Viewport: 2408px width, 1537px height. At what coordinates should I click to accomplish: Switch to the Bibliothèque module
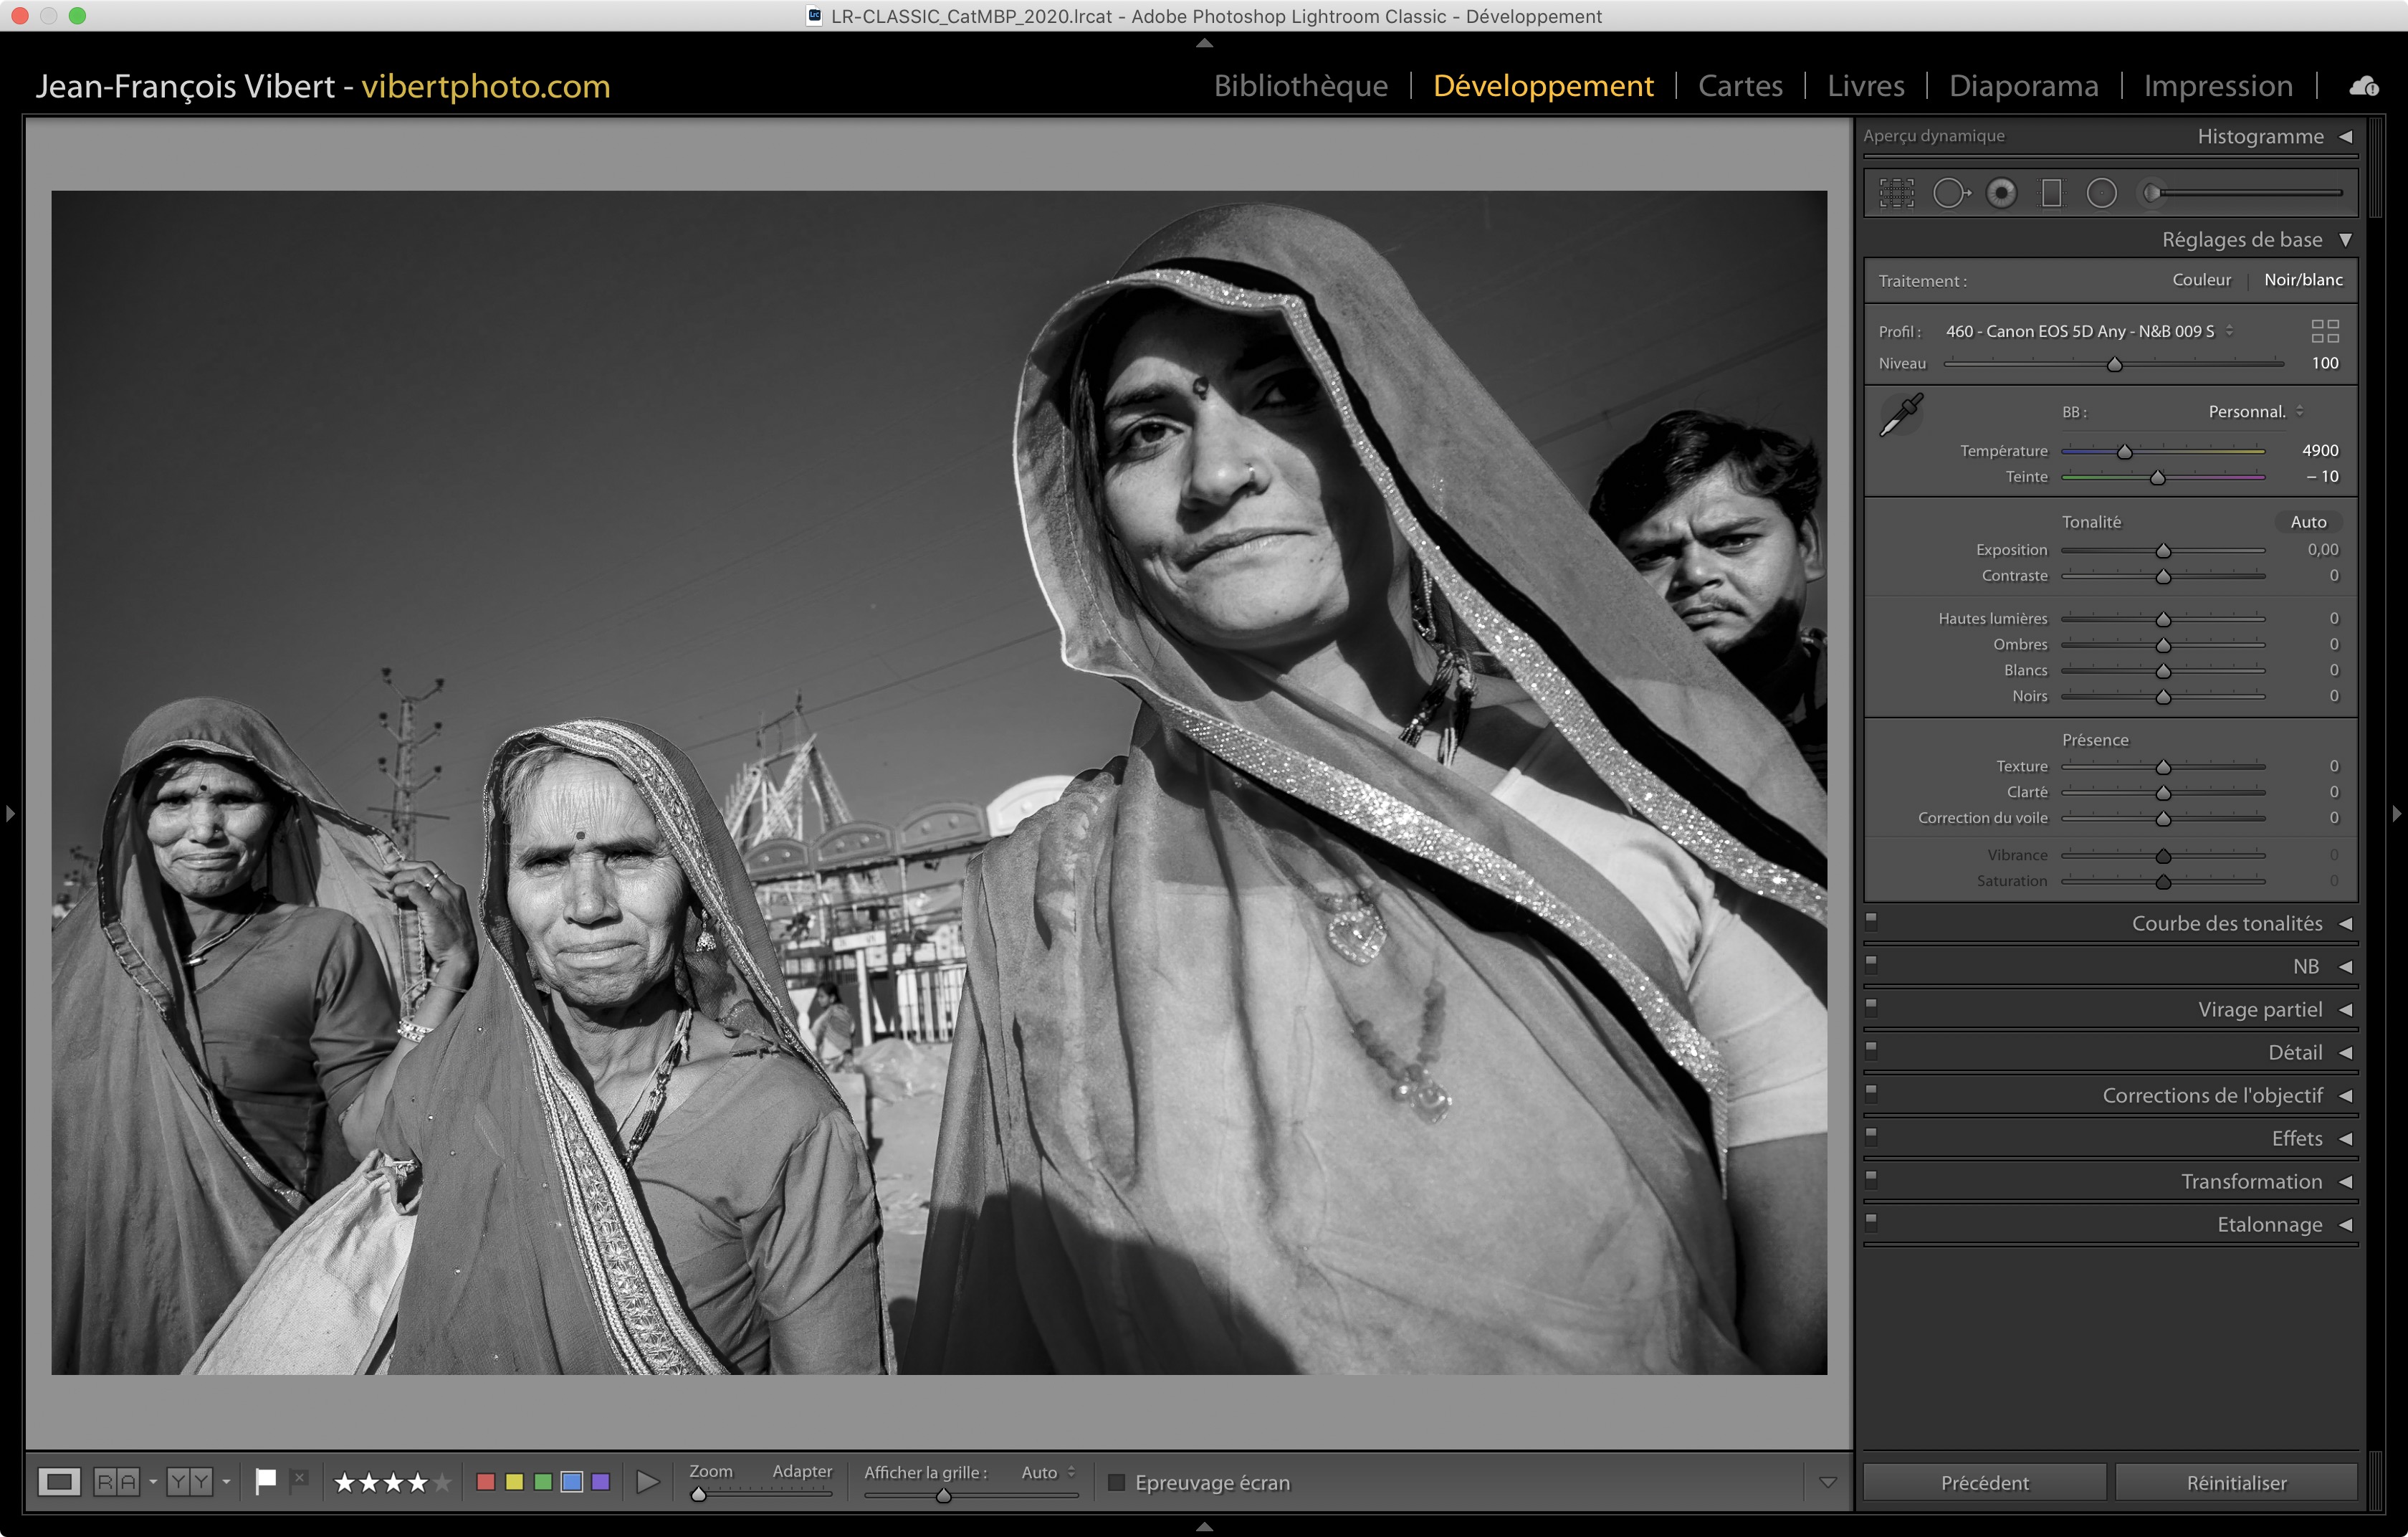coord(1300,86)
